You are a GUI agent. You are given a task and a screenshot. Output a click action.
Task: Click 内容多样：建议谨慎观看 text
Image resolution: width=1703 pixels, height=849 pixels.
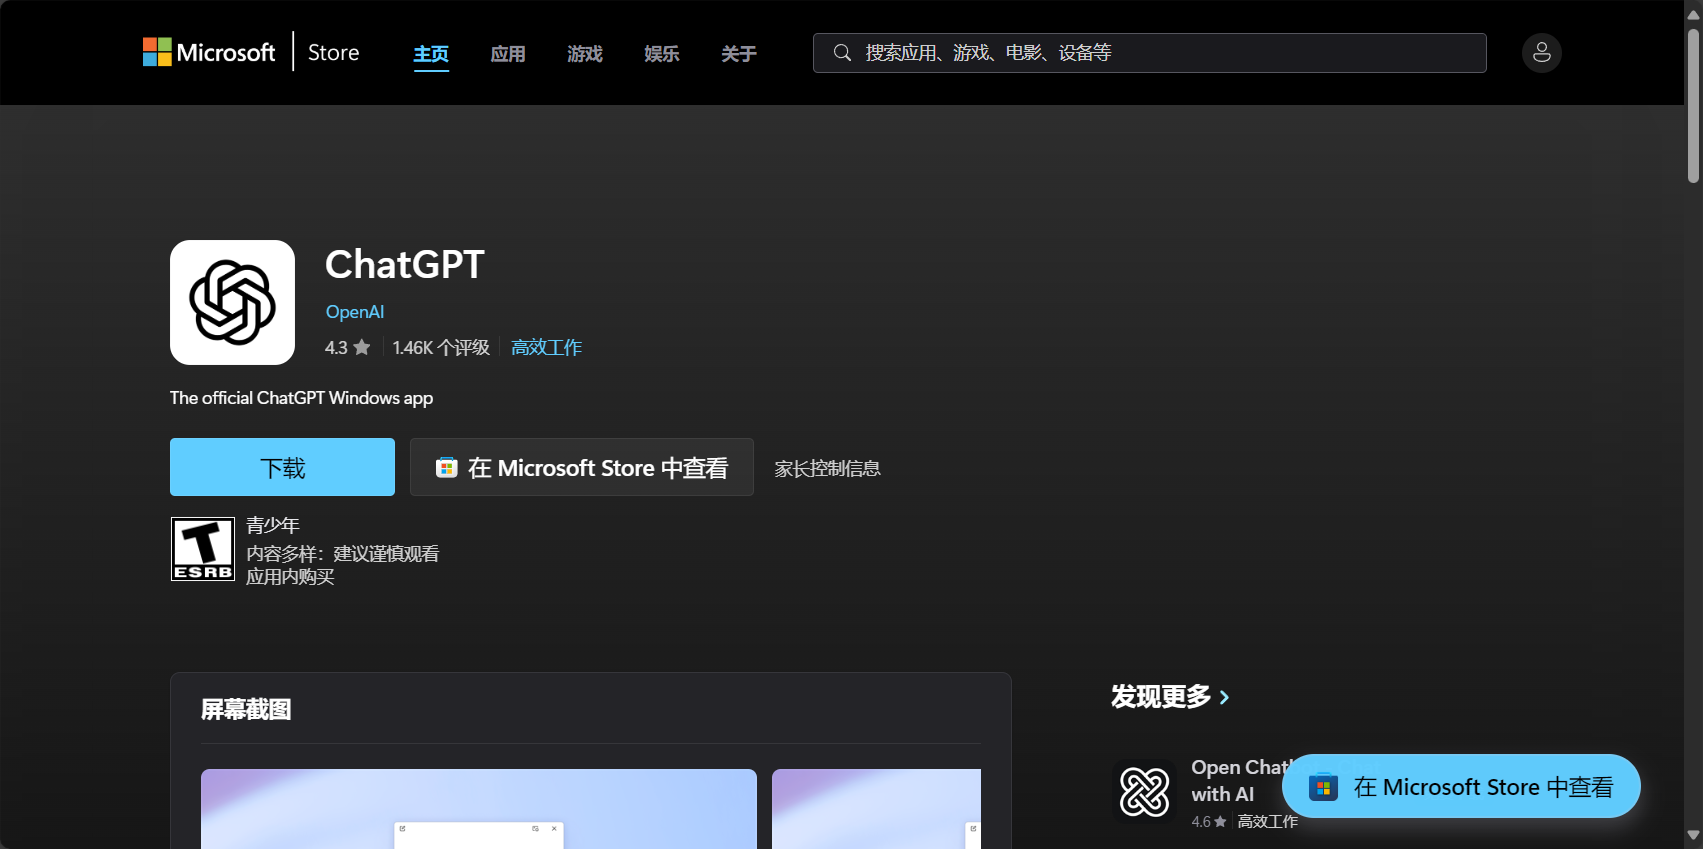342,553
